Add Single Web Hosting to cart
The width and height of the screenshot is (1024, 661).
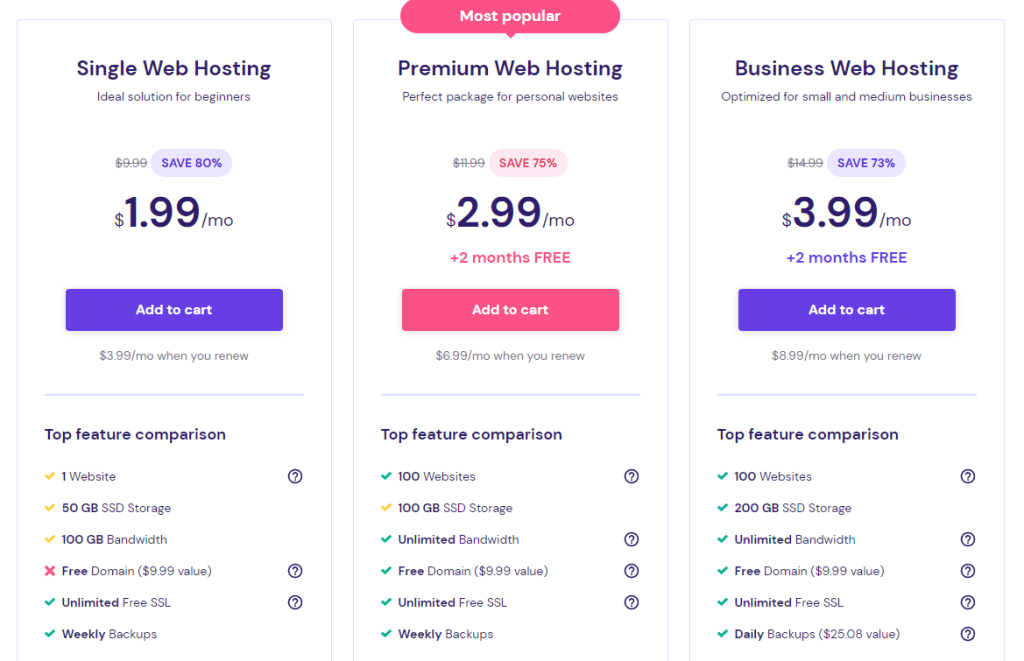pyautogui.click(x=174, y=310)
